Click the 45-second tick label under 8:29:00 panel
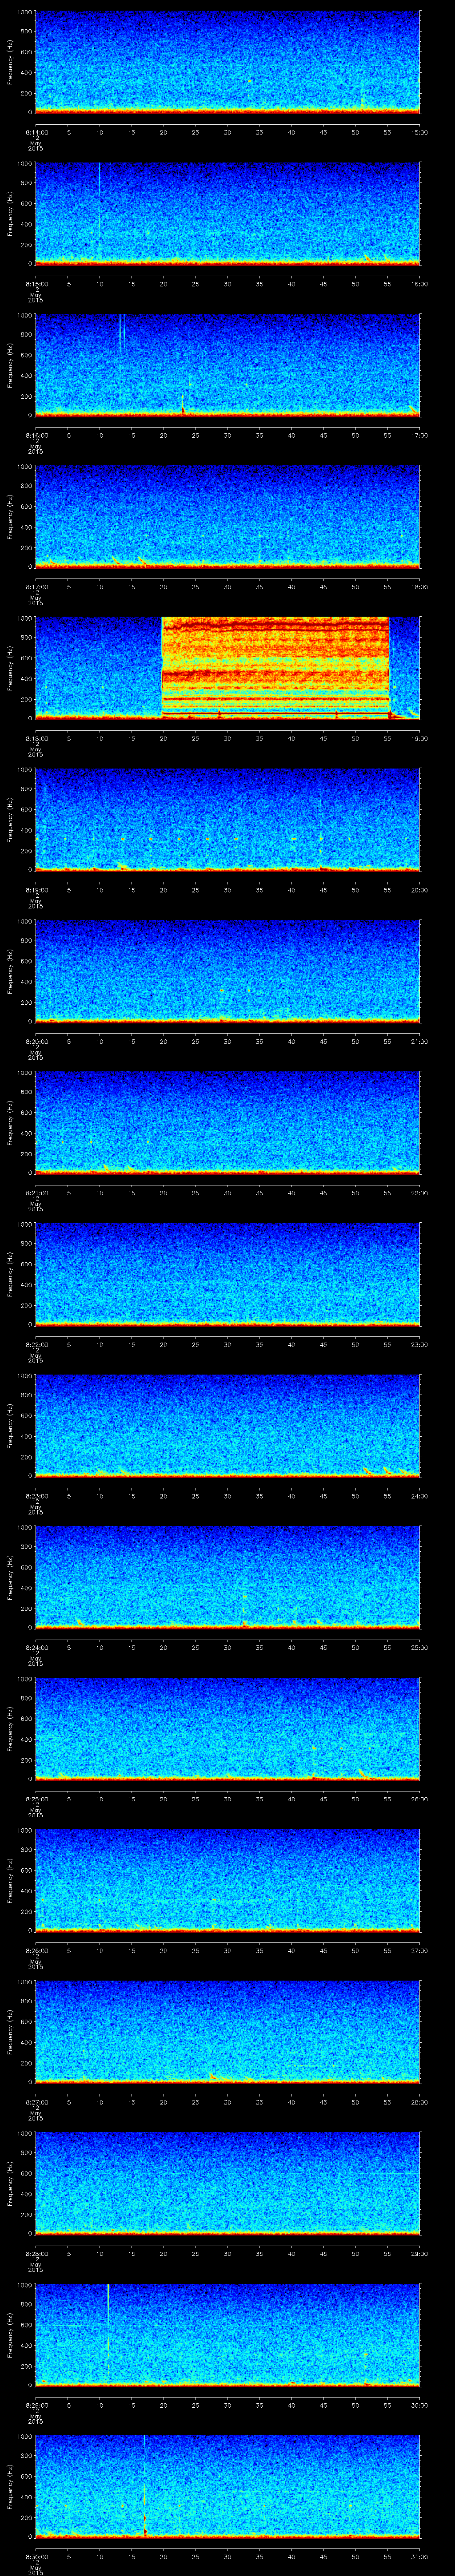The image size is (455, 2576). 323,2404
